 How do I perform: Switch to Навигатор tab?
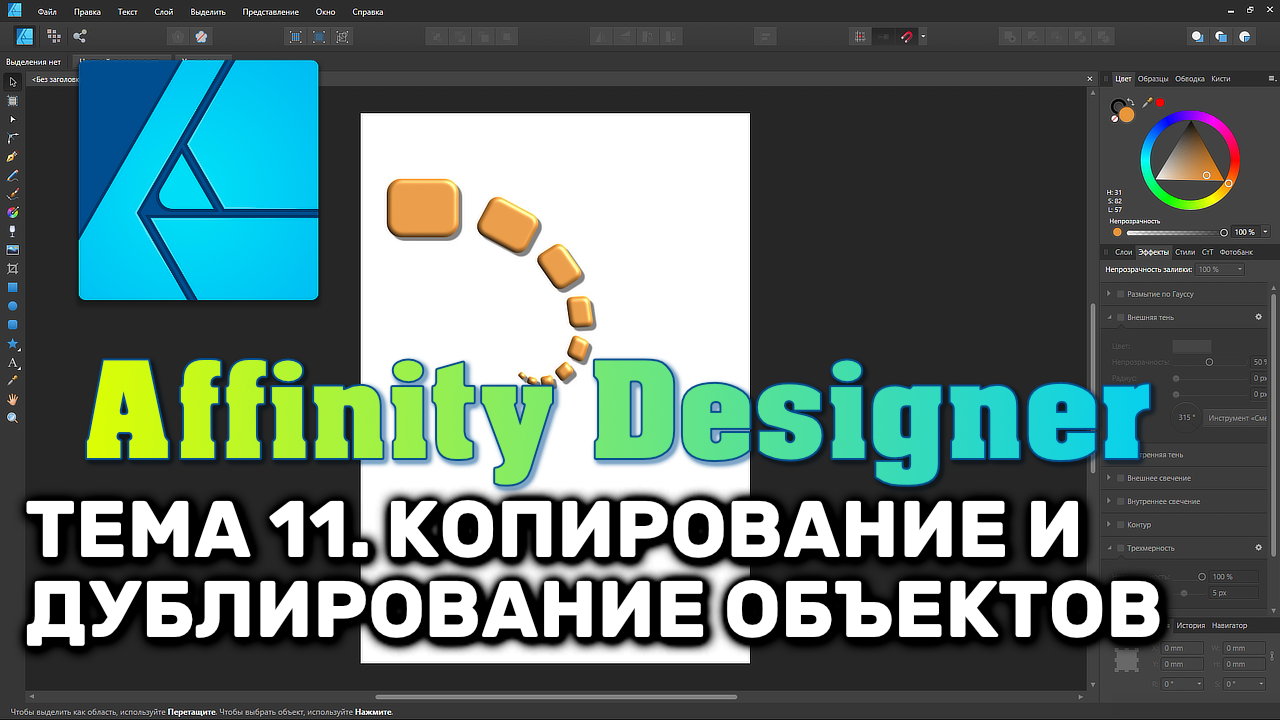[1229, 625]
